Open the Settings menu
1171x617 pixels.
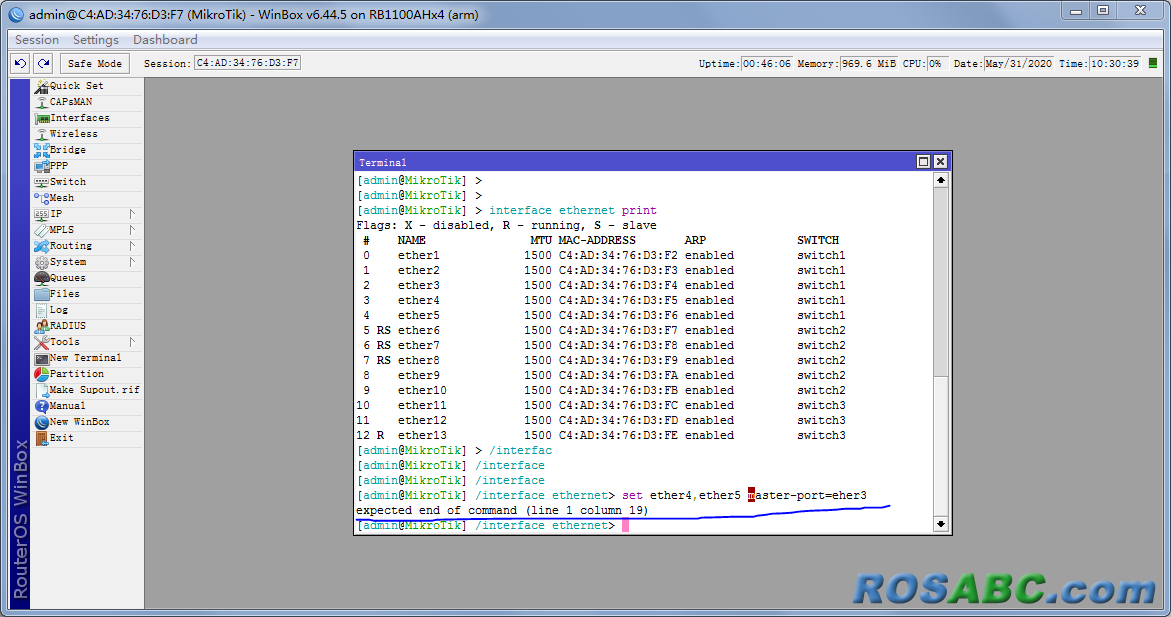point(96,40)
